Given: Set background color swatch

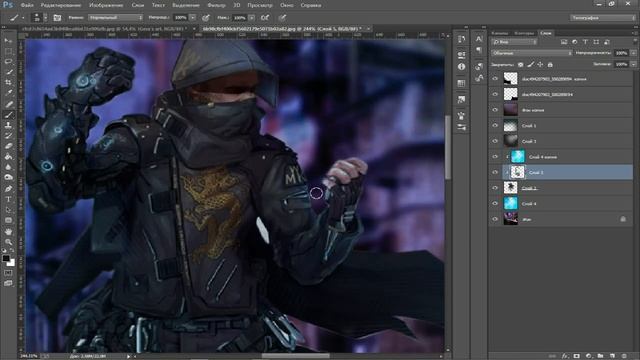Looking at the screenshot, I should [11, 263].
